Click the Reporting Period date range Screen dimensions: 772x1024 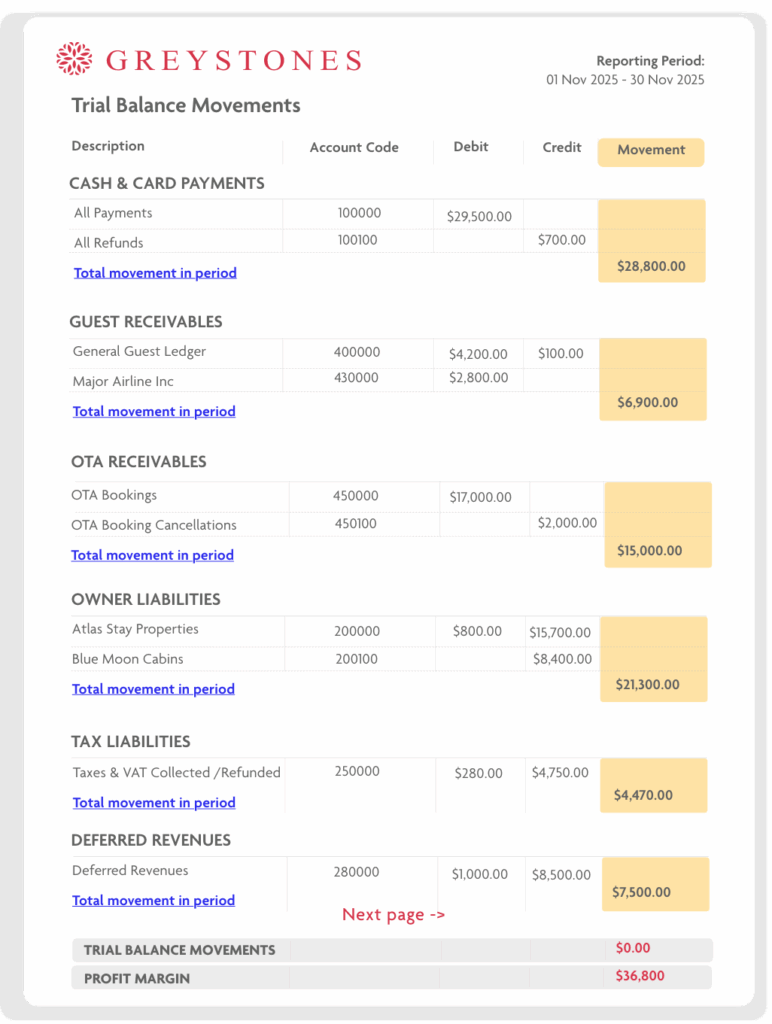pyautogui.click(x=625, y=80)
